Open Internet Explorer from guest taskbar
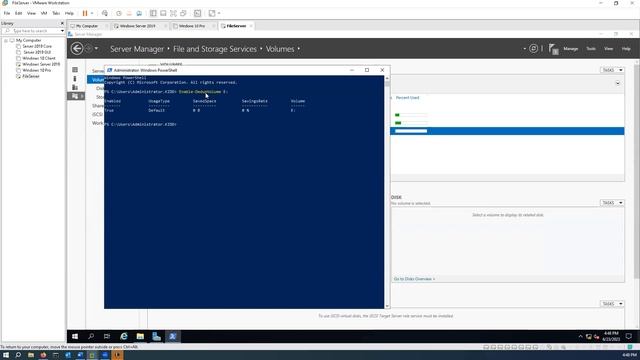This screenshot has height=360, width=640. 124,336
